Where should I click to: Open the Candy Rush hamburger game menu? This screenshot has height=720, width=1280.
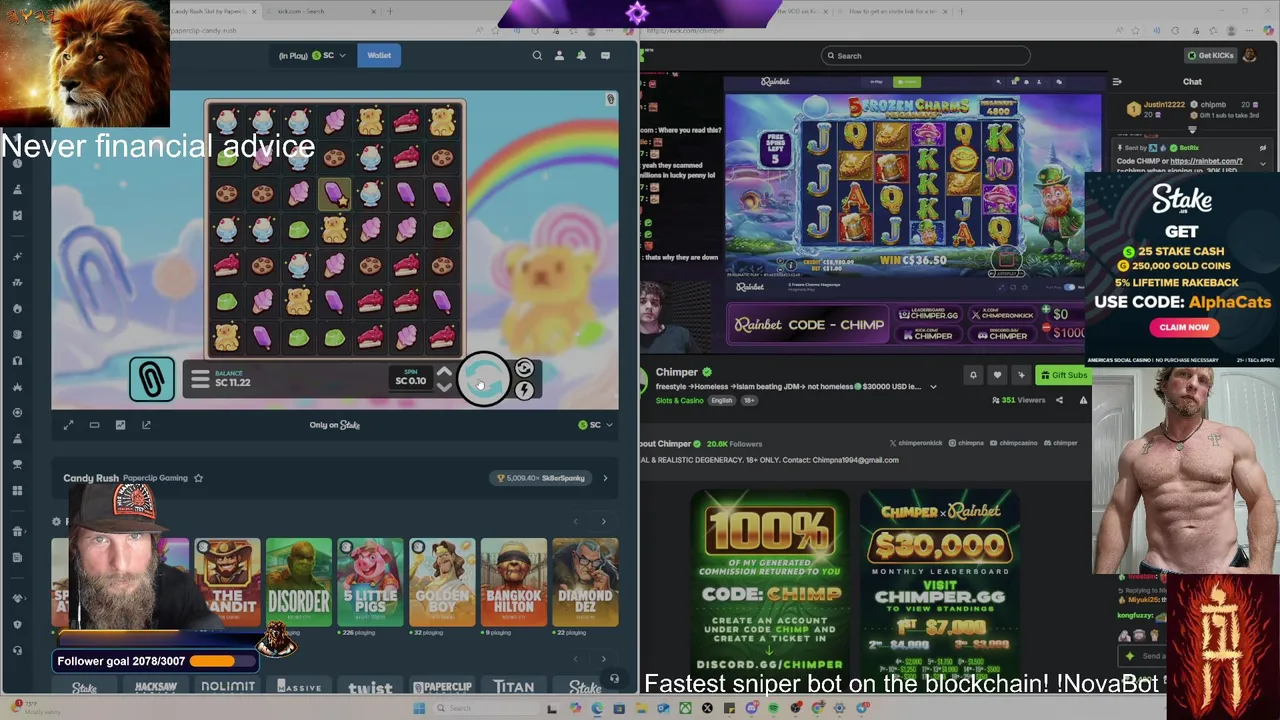point(200,380)
